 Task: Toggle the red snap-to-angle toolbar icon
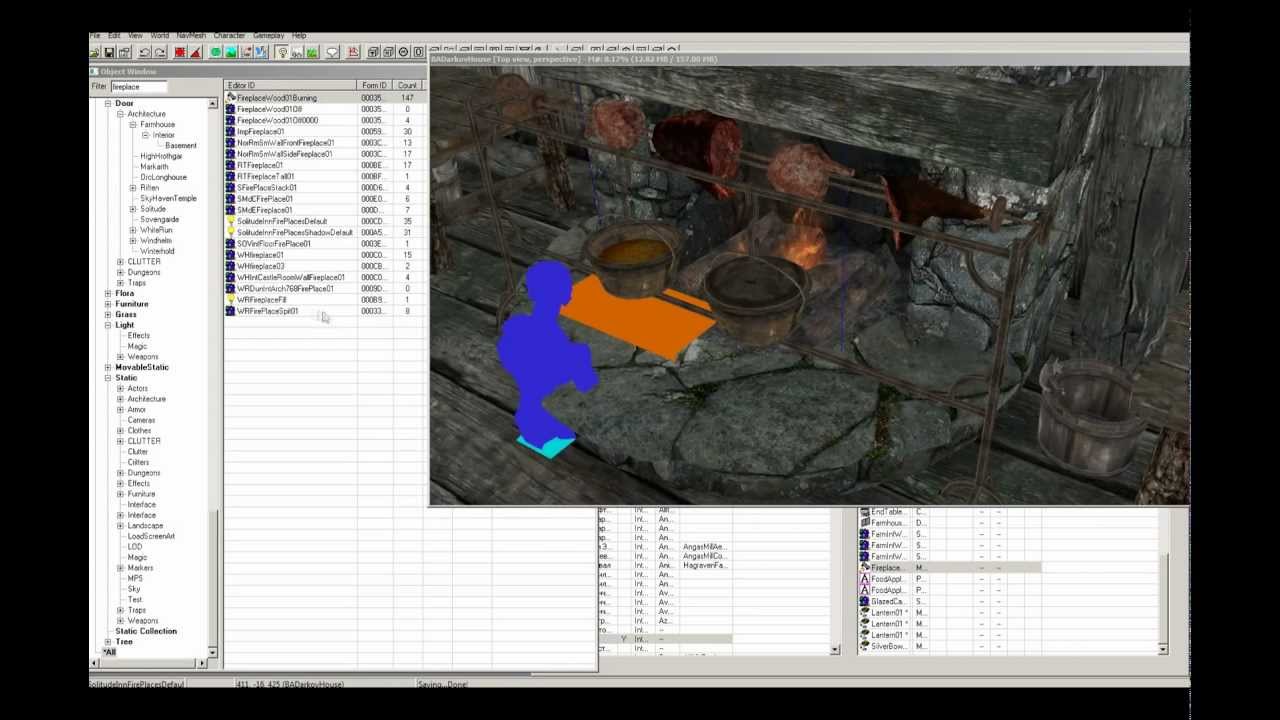196,52
